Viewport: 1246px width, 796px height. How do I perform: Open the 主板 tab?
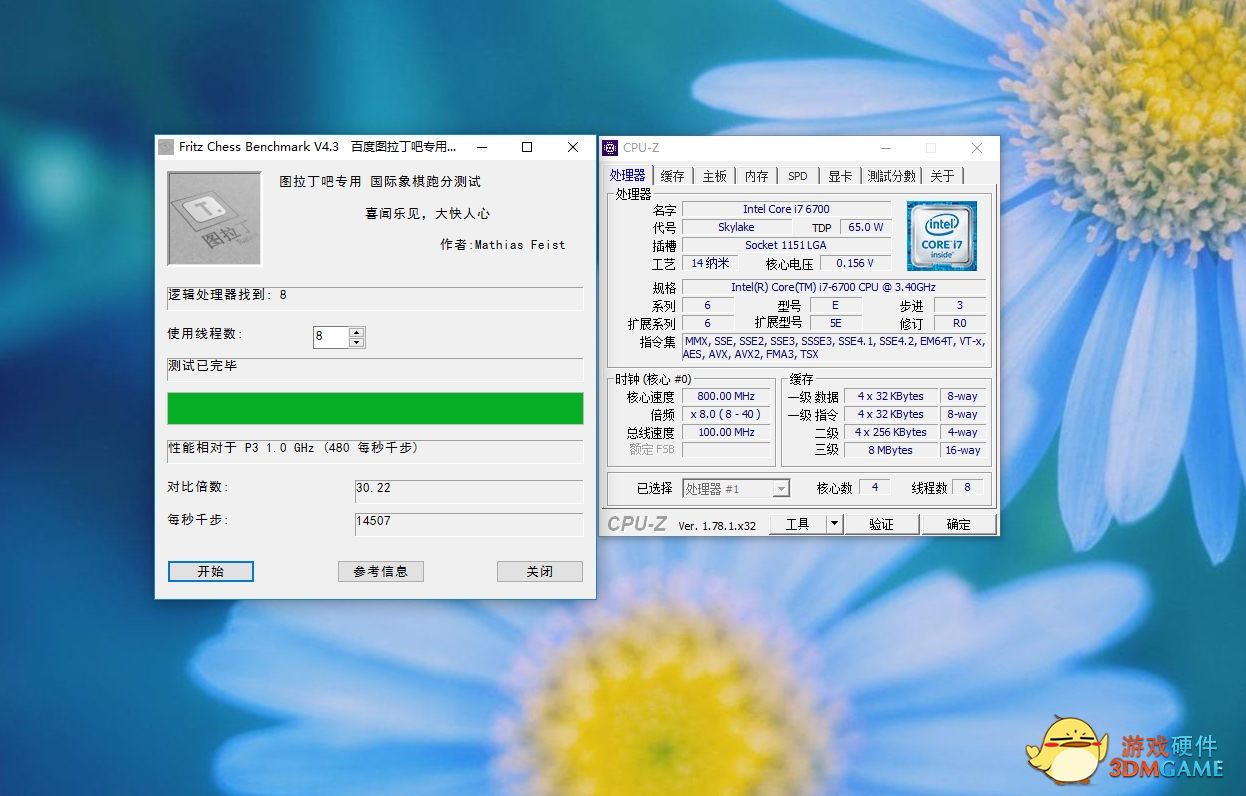coord(715,176)
